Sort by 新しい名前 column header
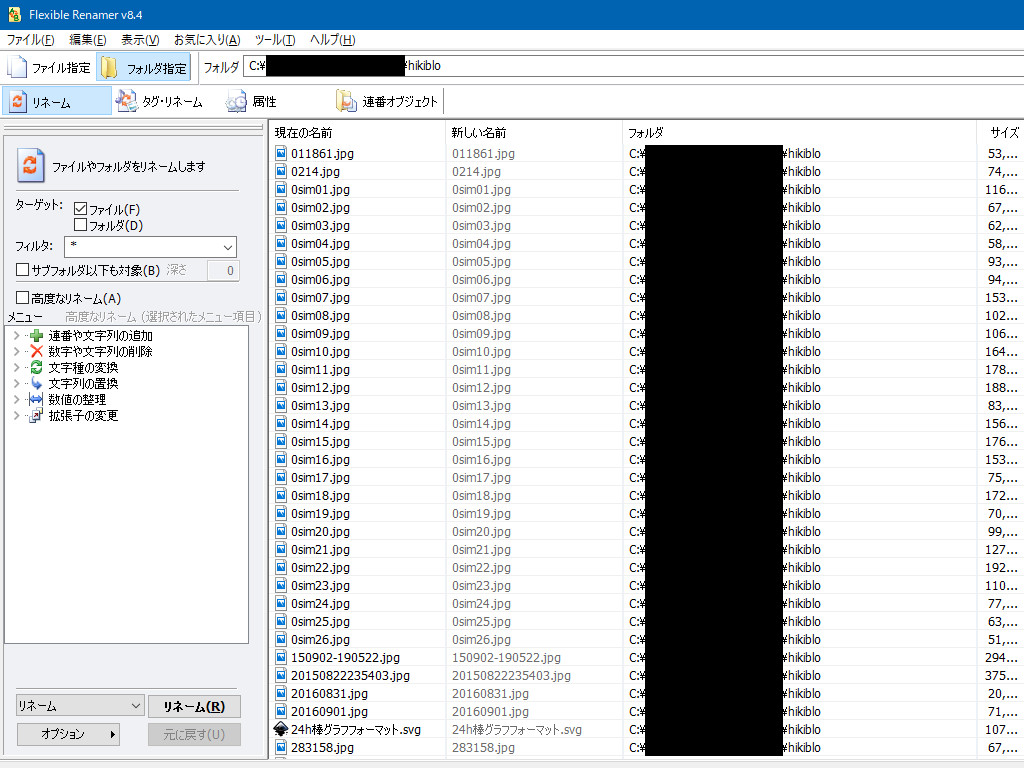Image resolution: width=1024 pixels, height=768 pixels. pyautogui.click(x=534, y=133)
